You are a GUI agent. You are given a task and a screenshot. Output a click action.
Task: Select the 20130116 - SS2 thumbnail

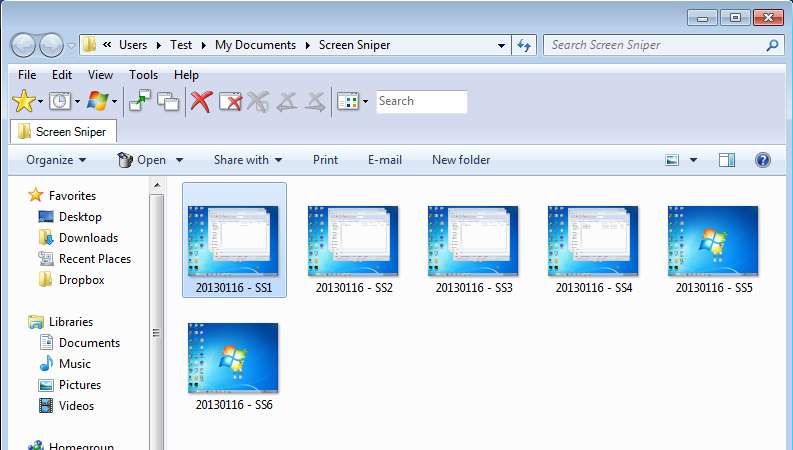click(x=354, y=250)
